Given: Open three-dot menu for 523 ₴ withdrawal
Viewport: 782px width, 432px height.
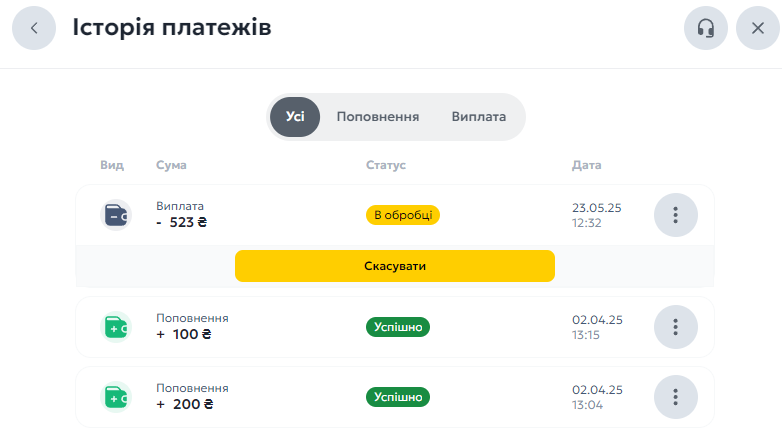Looking at the screenshot, I should pyautogui.click(x=676, y=215).
